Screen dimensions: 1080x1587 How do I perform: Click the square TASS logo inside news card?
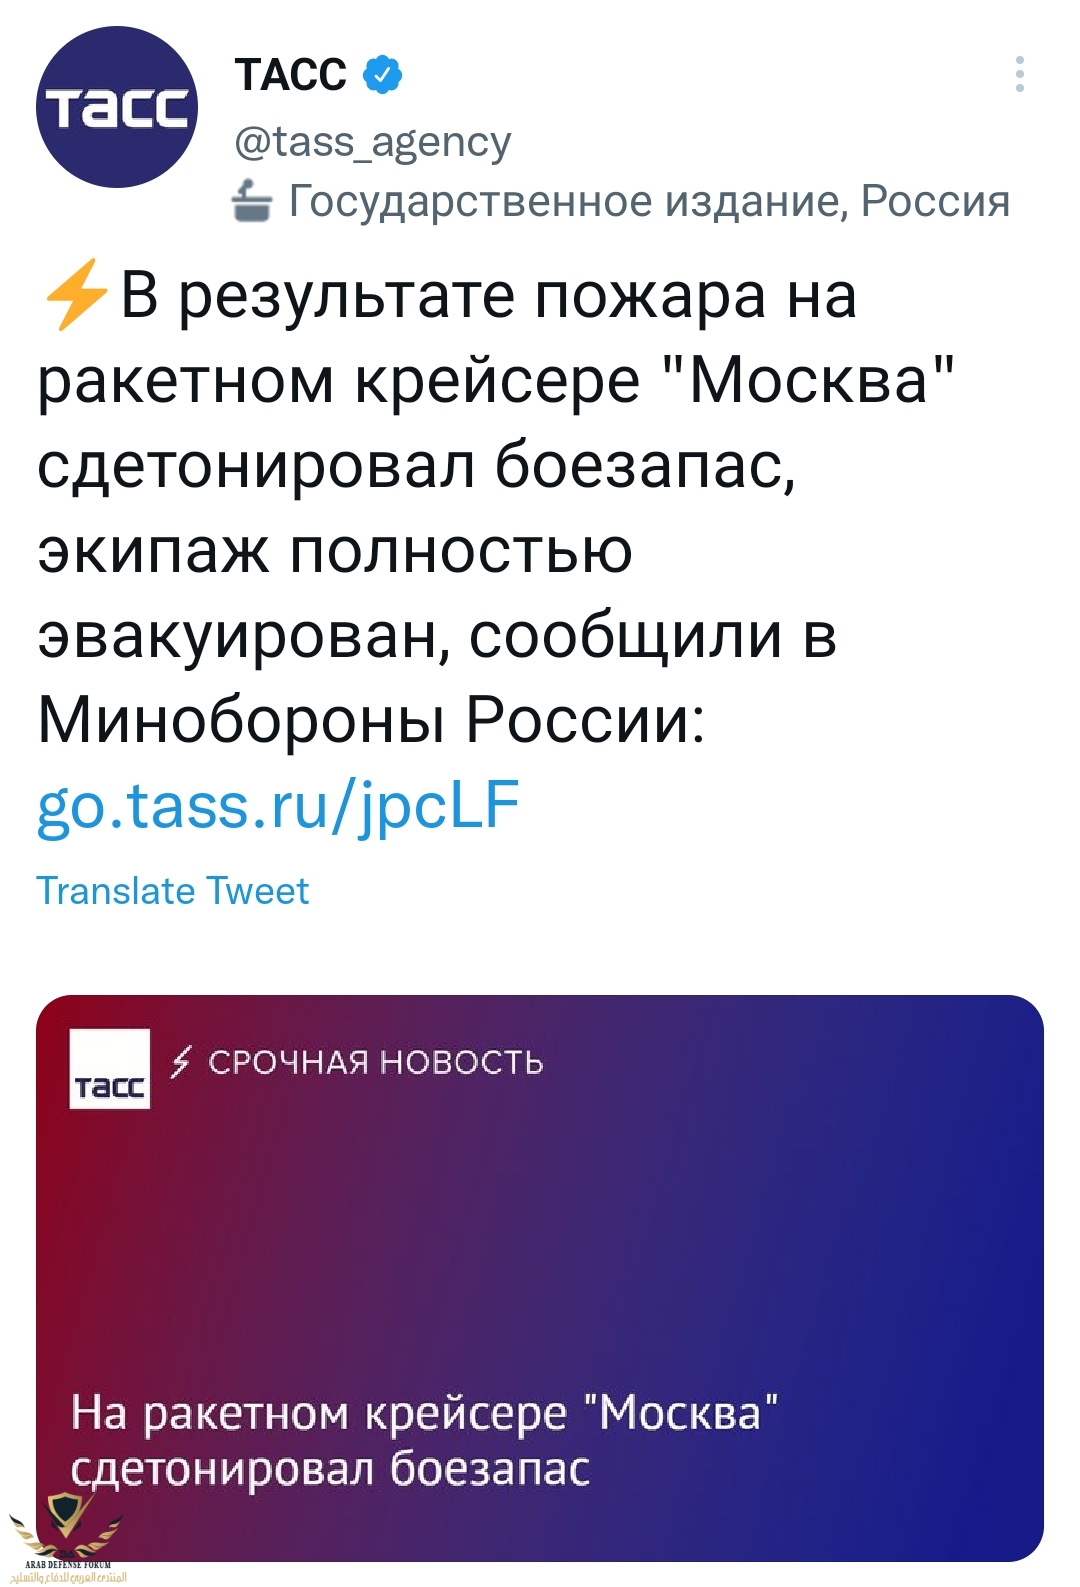click(110, 1069)
